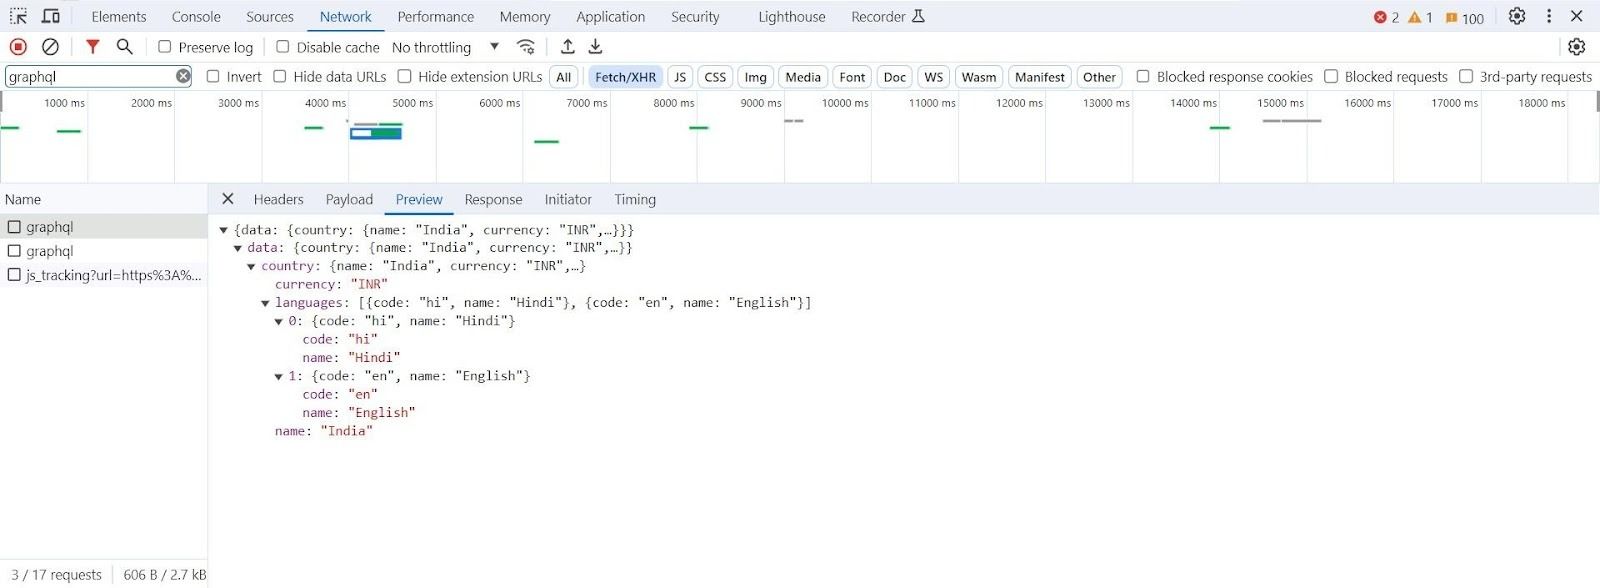Viewport: 1600px width, 588px height.
Task: Enable 3rd-party requests checkbox
Action: (x=1466, y=76)
